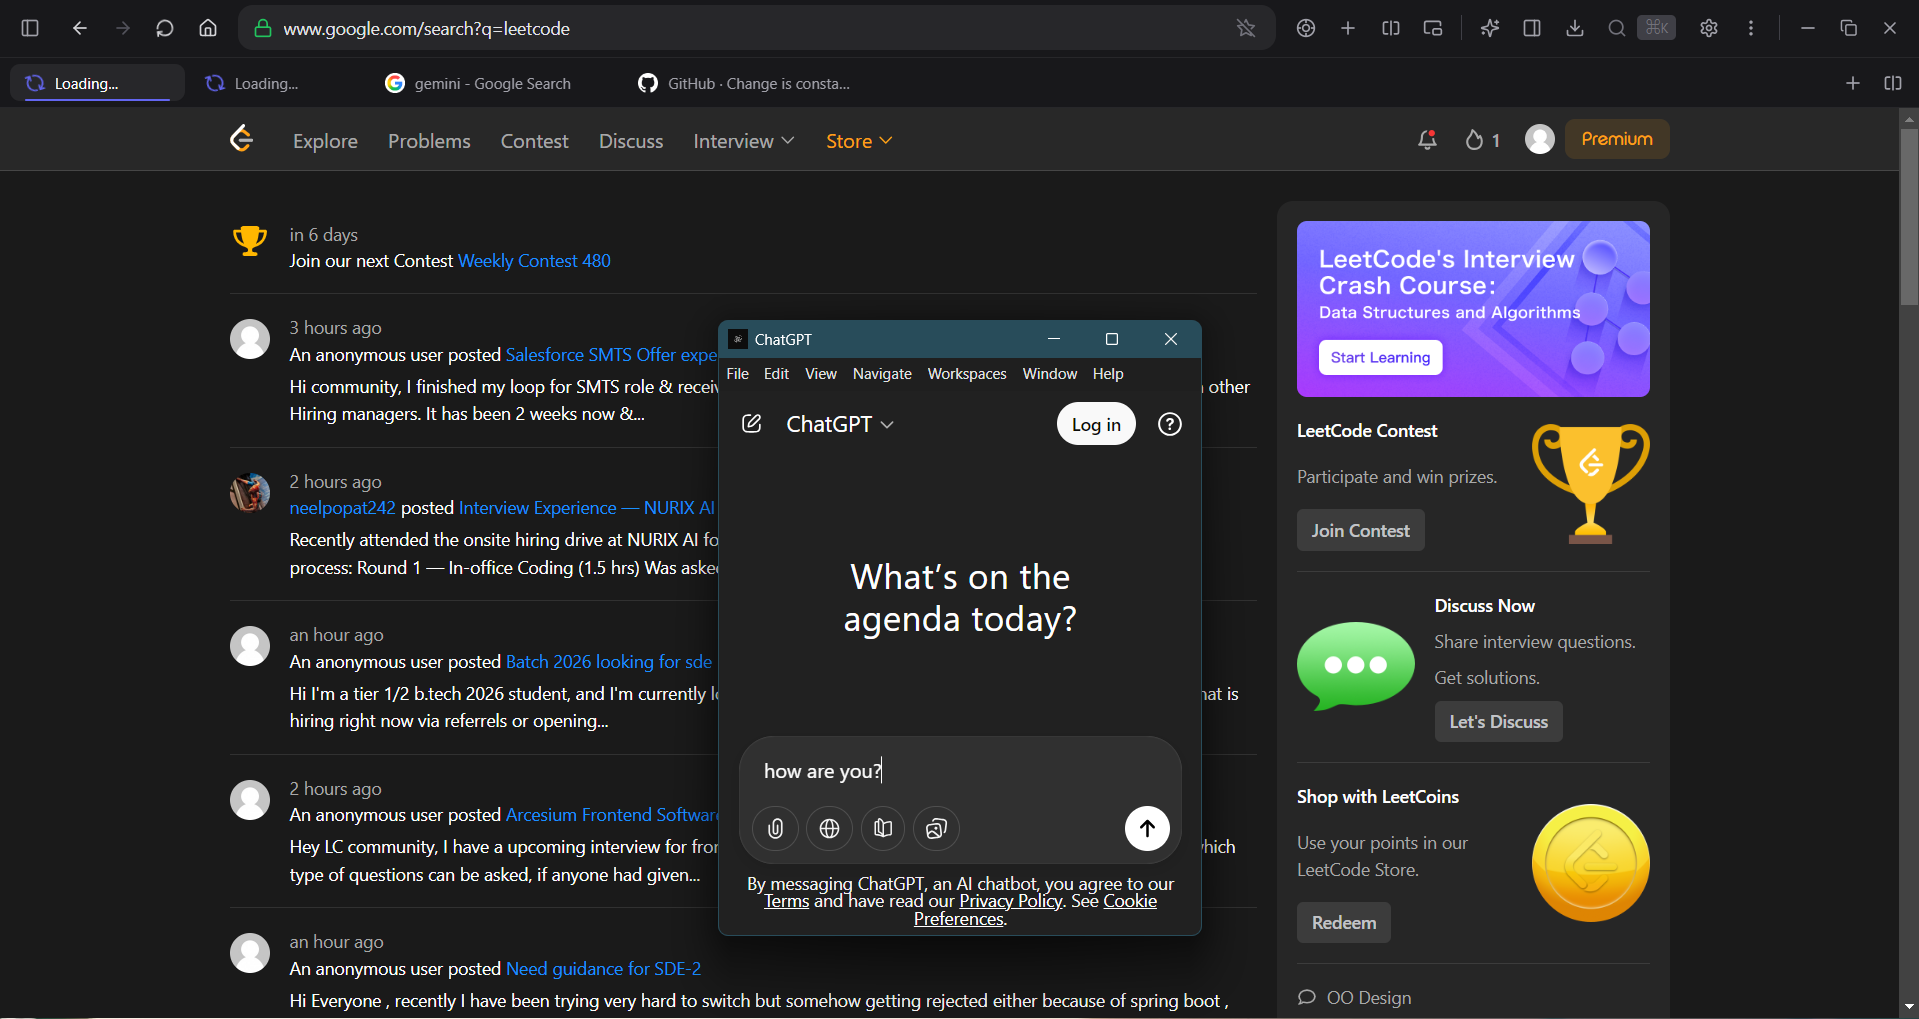Open the Weekly Contest 480 link
The height and width of the screenshot is (1019, 1919).
534,261
